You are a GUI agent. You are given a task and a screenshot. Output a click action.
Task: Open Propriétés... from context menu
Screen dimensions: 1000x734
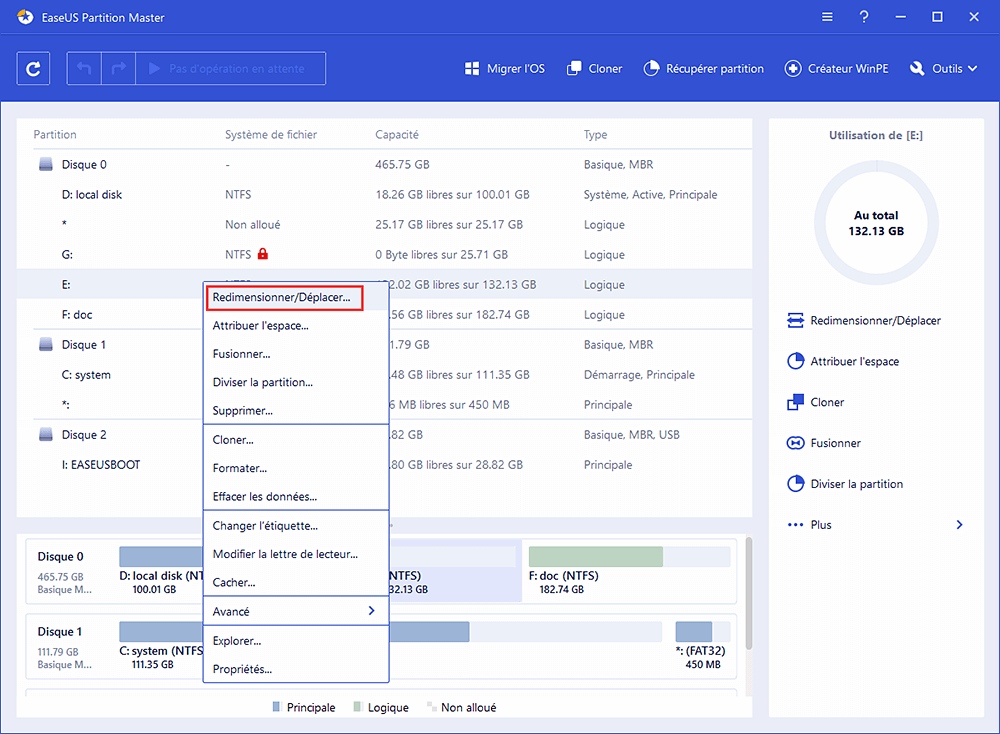coord(296,669)
